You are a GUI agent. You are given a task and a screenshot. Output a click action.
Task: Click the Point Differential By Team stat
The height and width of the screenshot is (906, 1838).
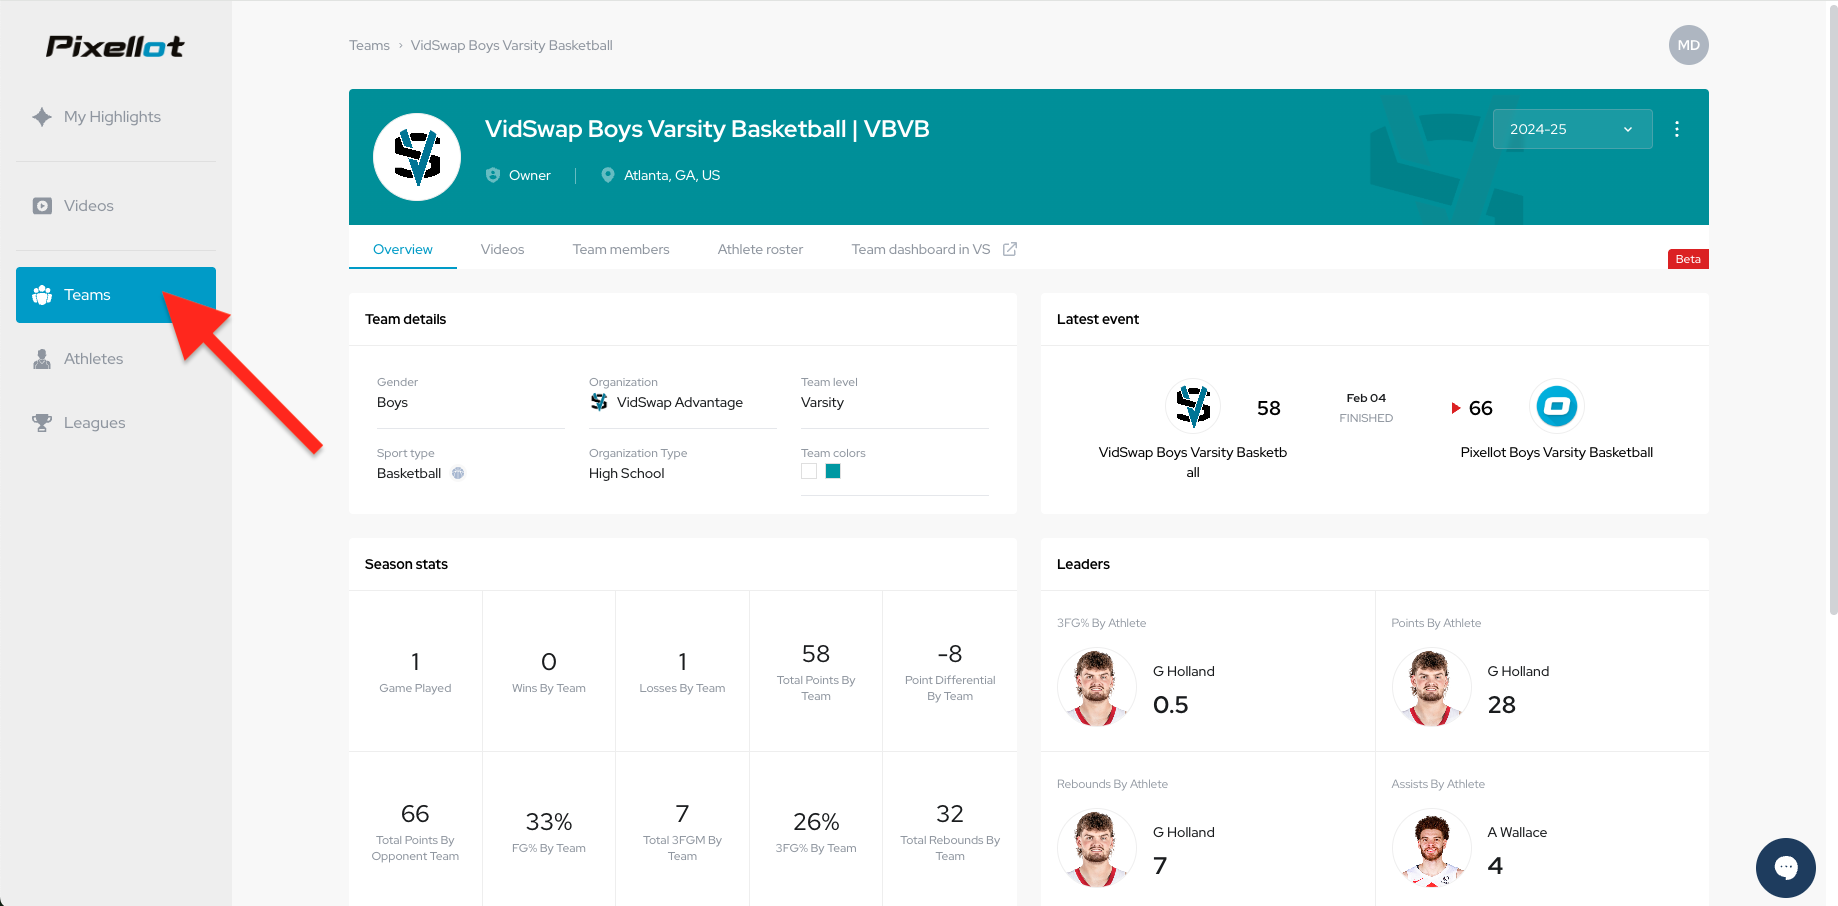point(950,671)
